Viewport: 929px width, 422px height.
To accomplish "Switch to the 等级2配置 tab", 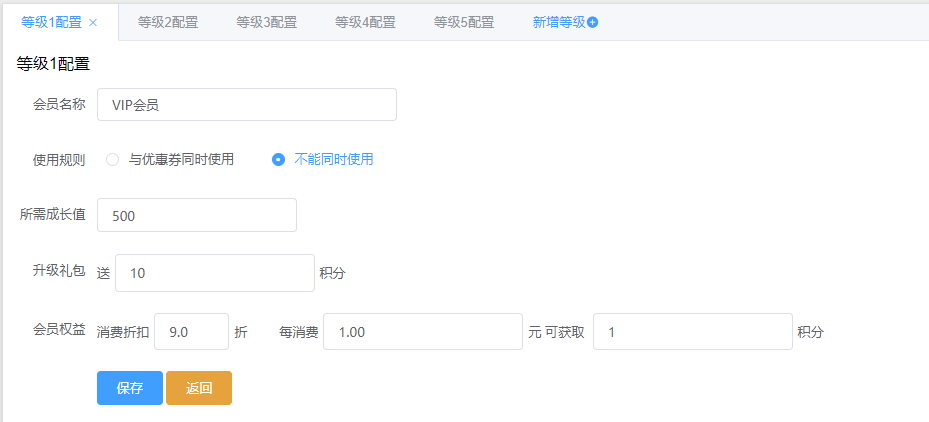I will click(168, 22).
